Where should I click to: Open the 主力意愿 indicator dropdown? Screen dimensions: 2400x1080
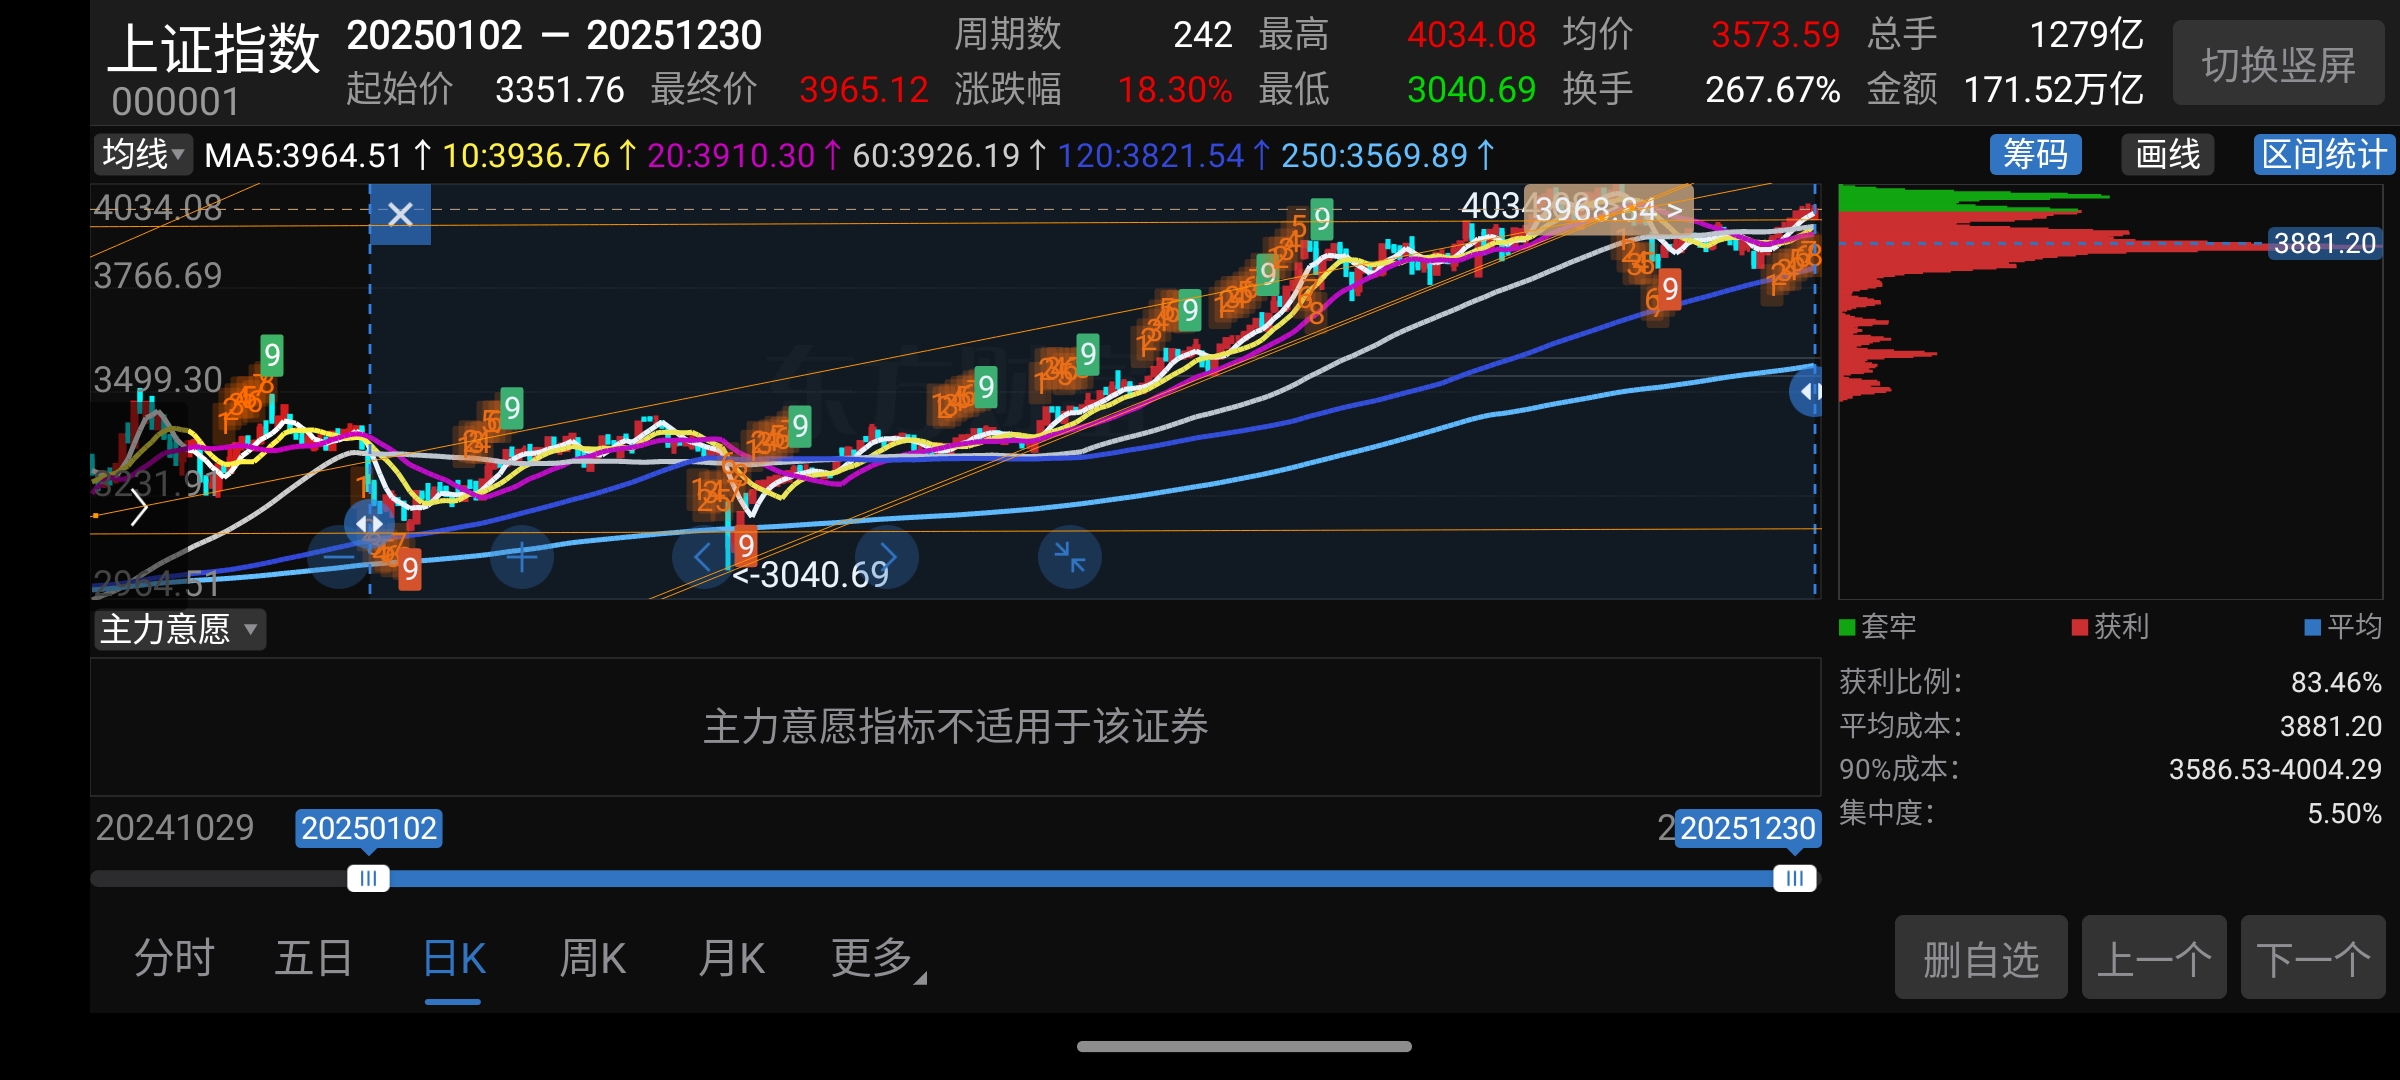(x=179, y=630)
